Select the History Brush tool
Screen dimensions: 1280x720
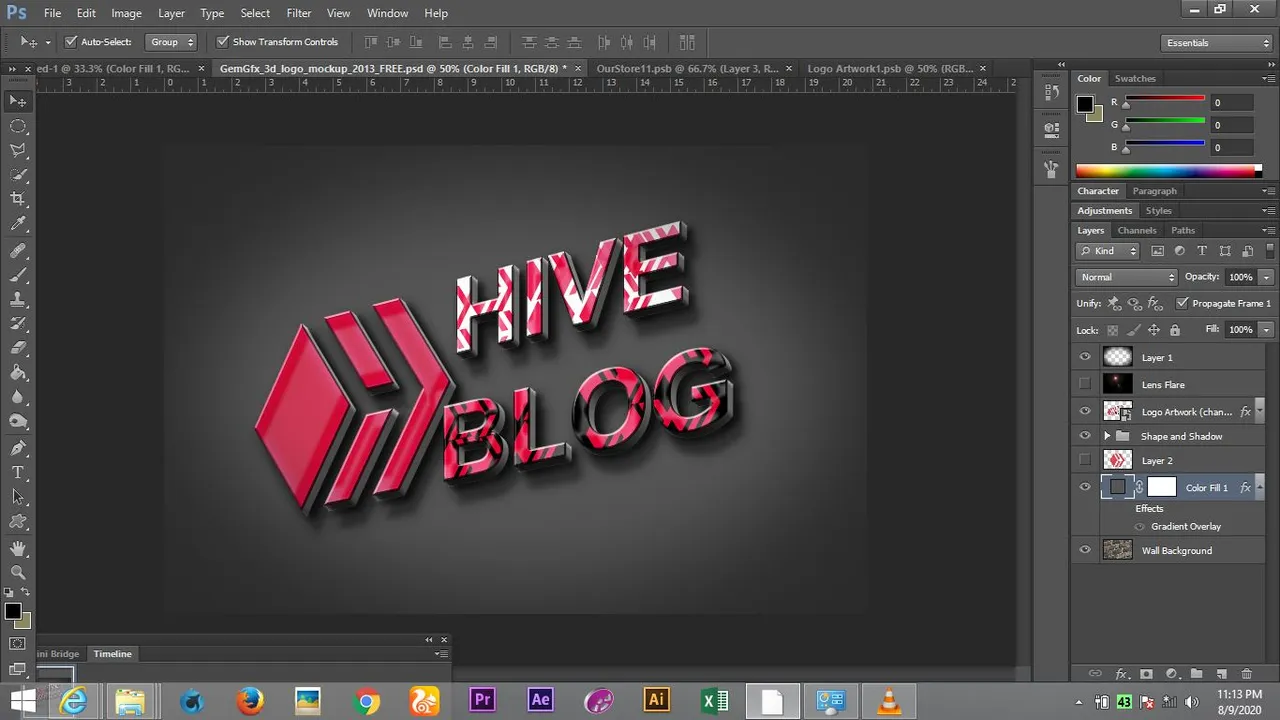(x=18, y=324)
